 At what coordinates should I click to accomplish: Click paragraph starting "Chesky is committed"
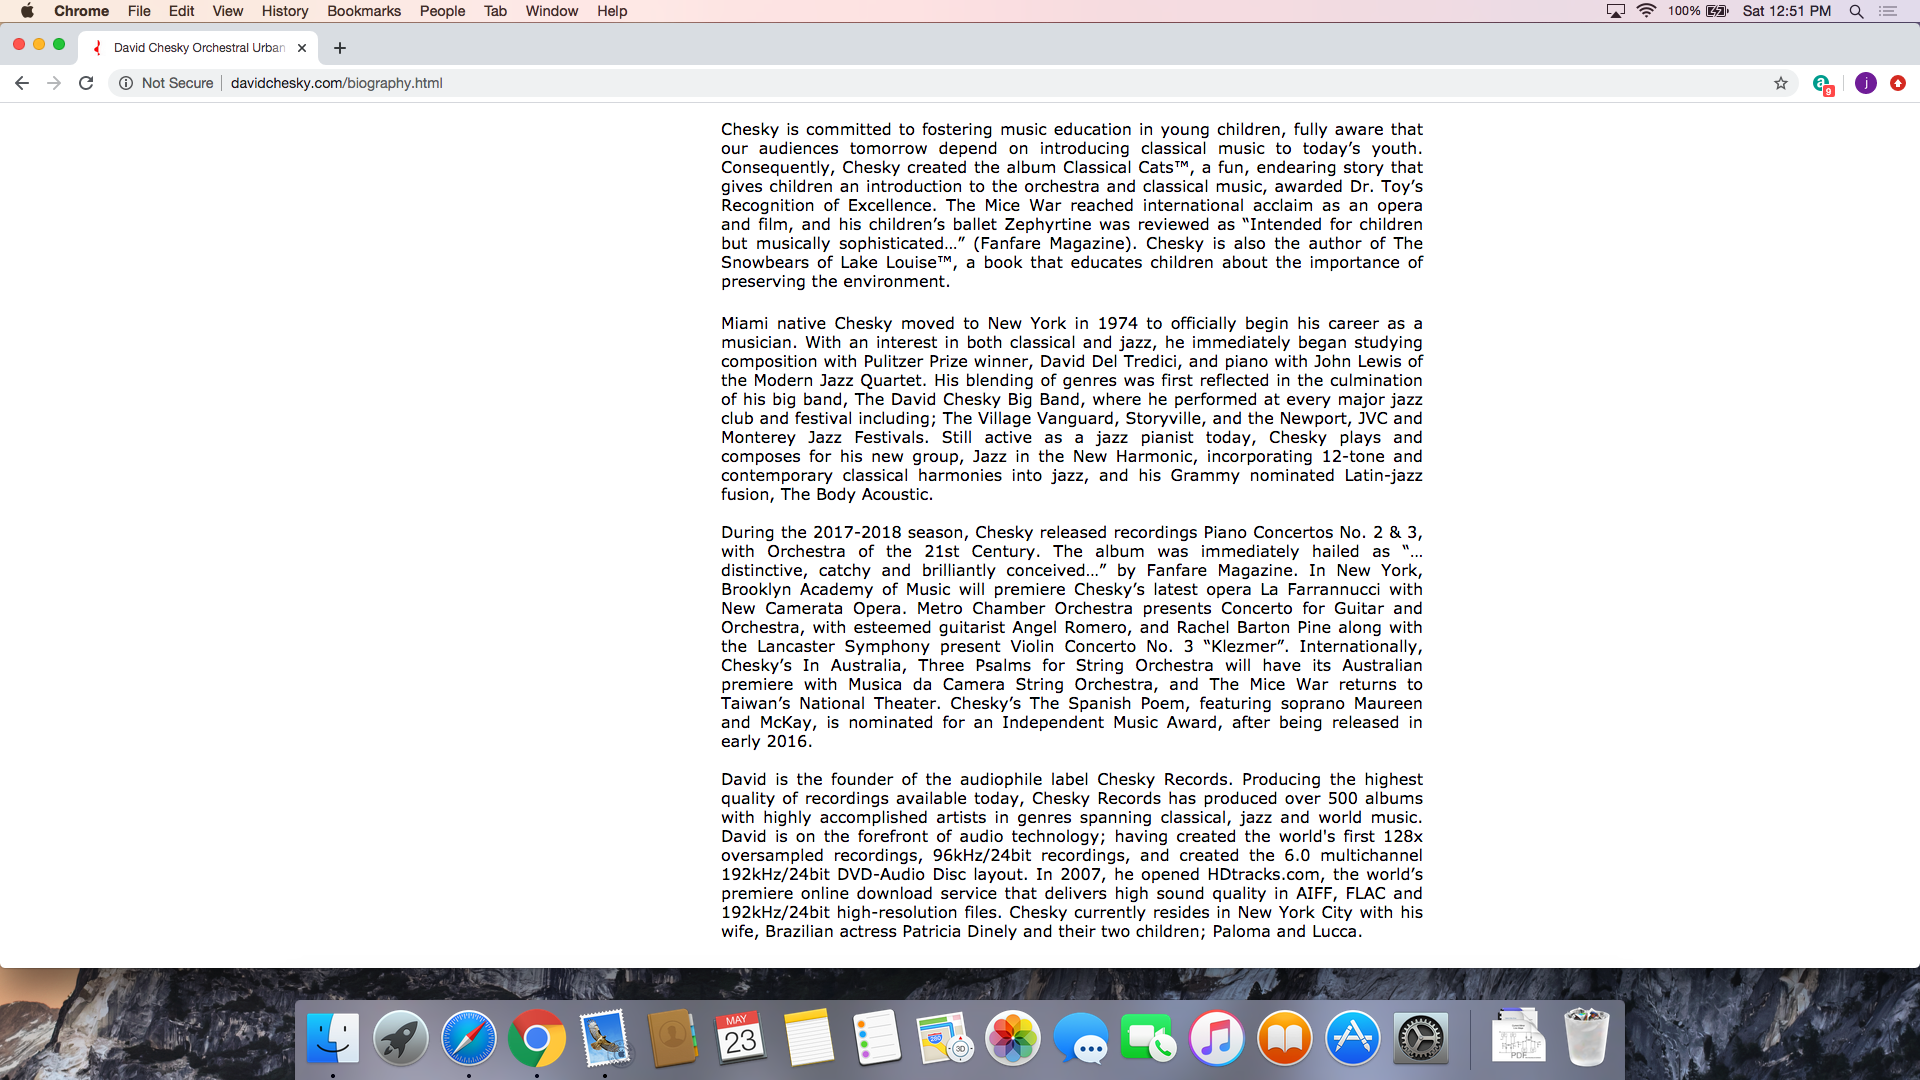coord(1071,205)
